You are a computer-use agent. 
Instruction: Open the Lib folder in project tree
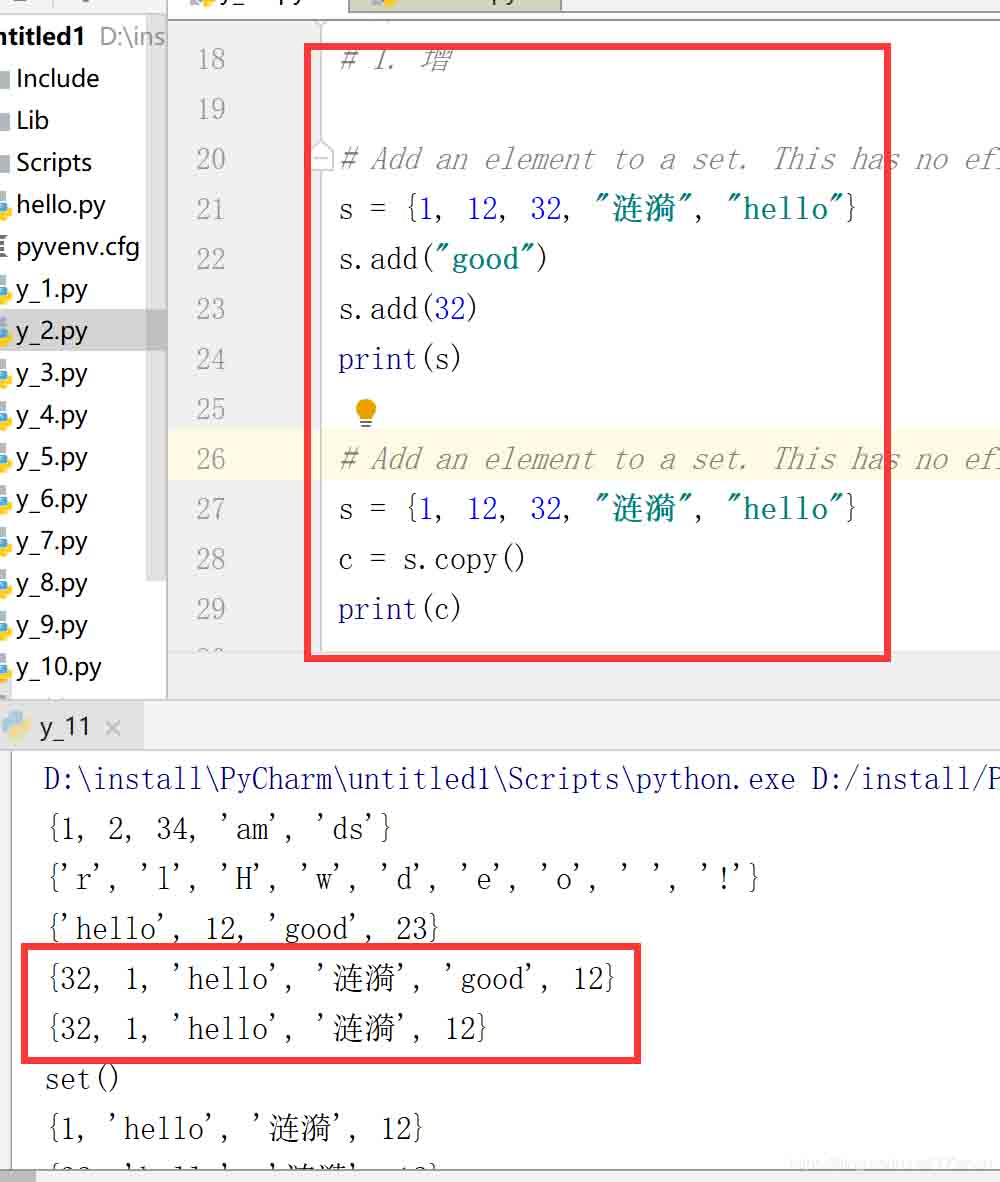tap(32, 121)
